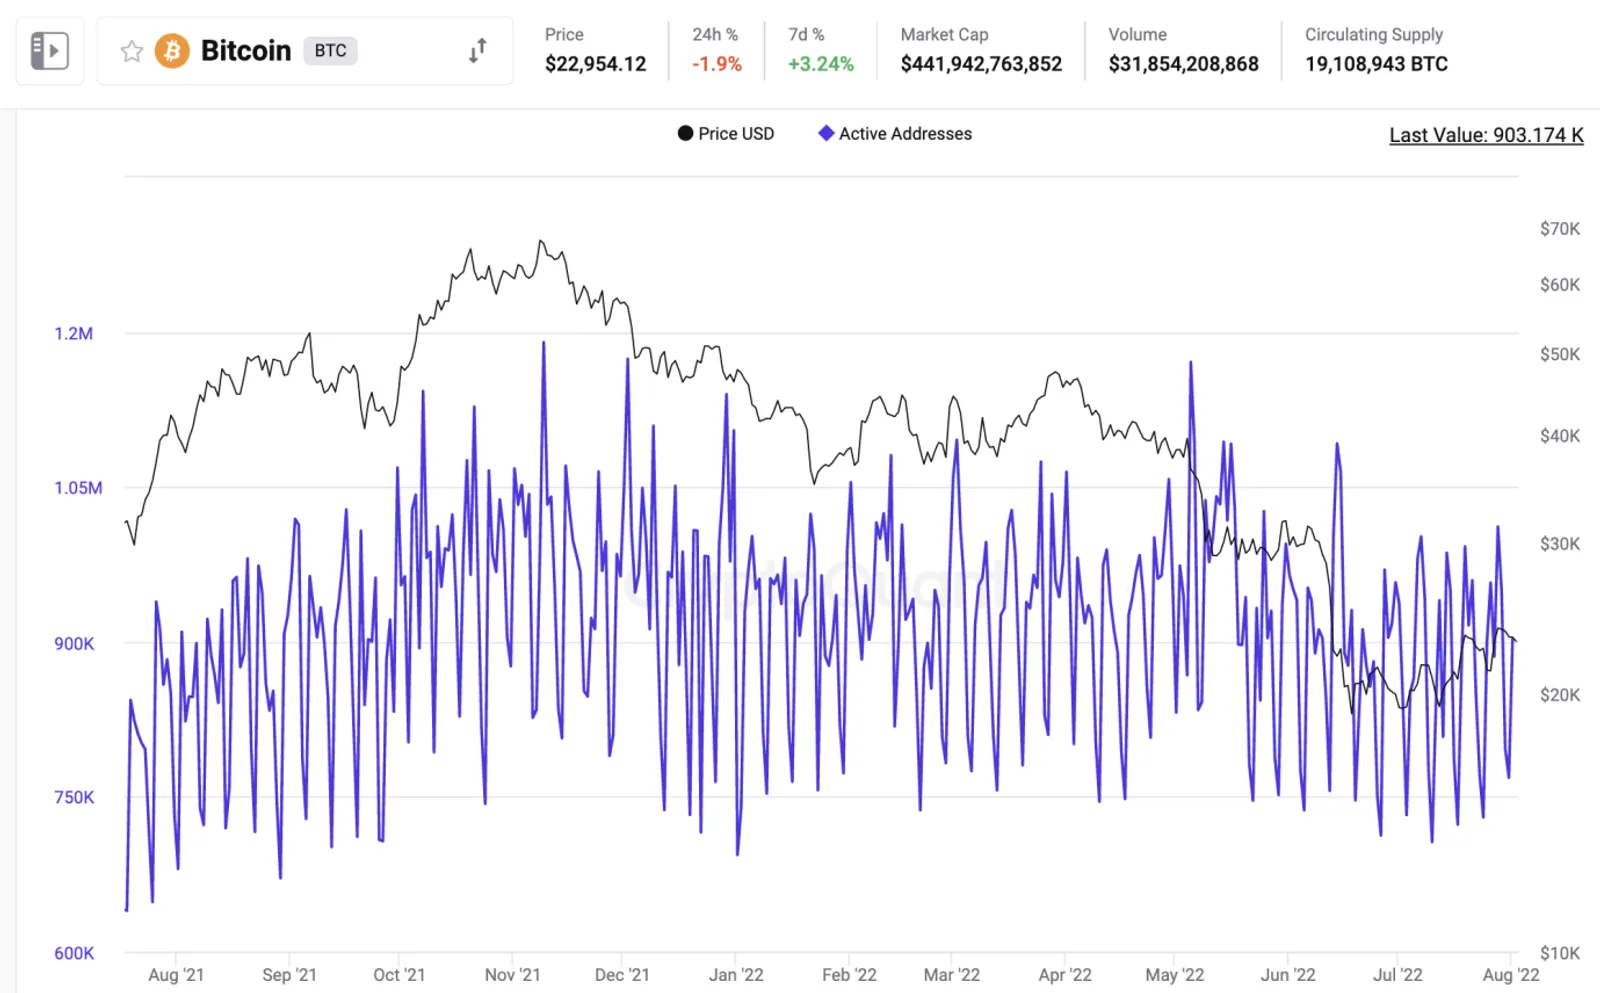Image resolution: width=1600 pixels, height=993 pixels.
Task: Click the 1.2M left axis label
Action: [74, 334]
